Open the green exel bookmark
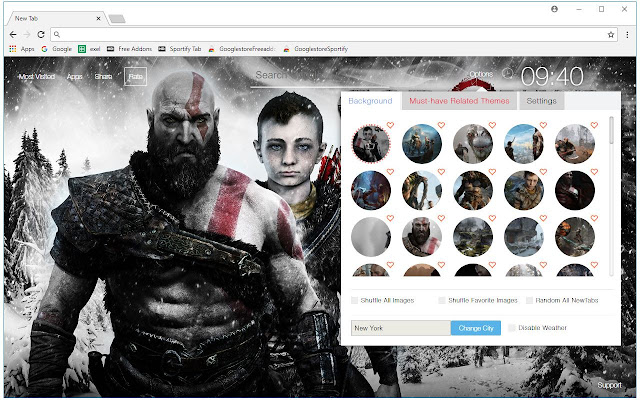The height and width of the screenshot is (400, 640). click(x=89, y=49)
